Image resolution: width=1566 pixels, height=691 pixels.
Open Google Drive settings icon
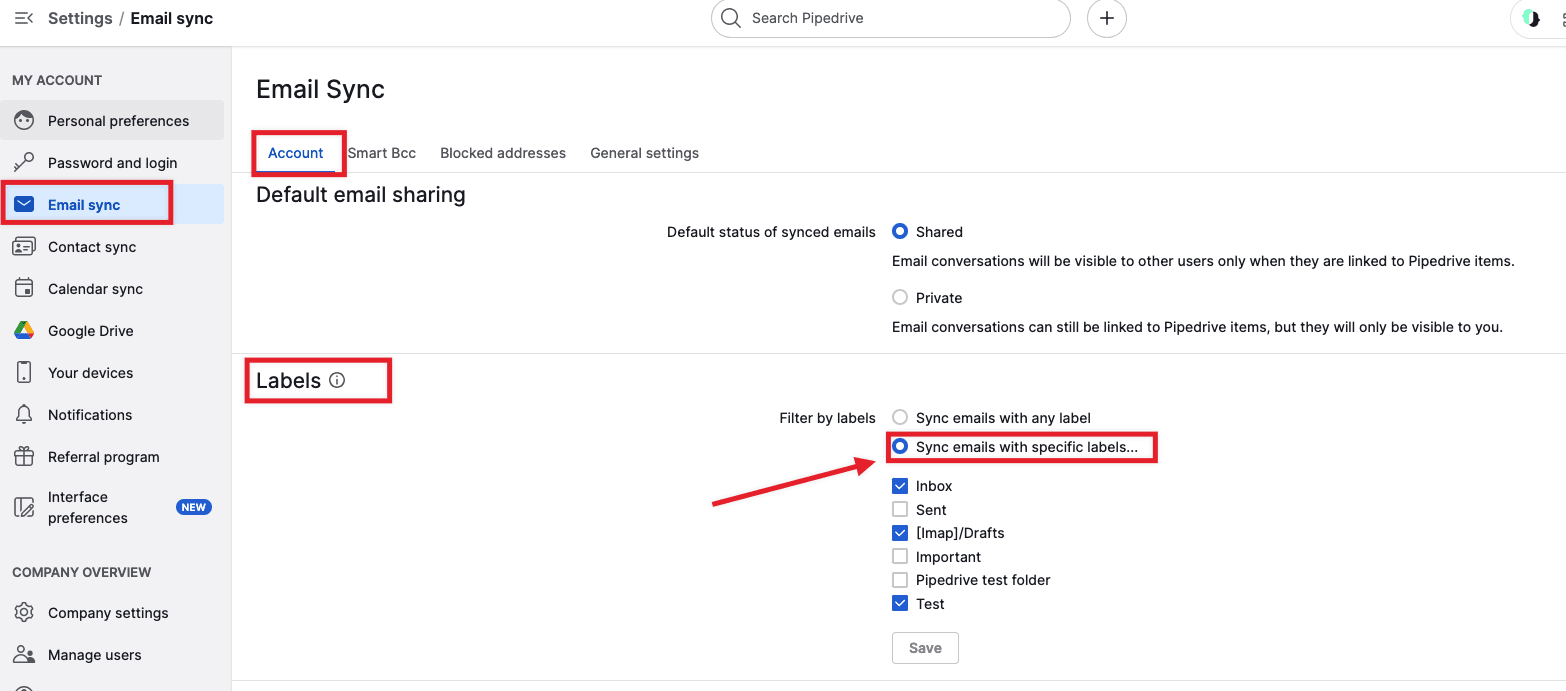click(24, 331)
